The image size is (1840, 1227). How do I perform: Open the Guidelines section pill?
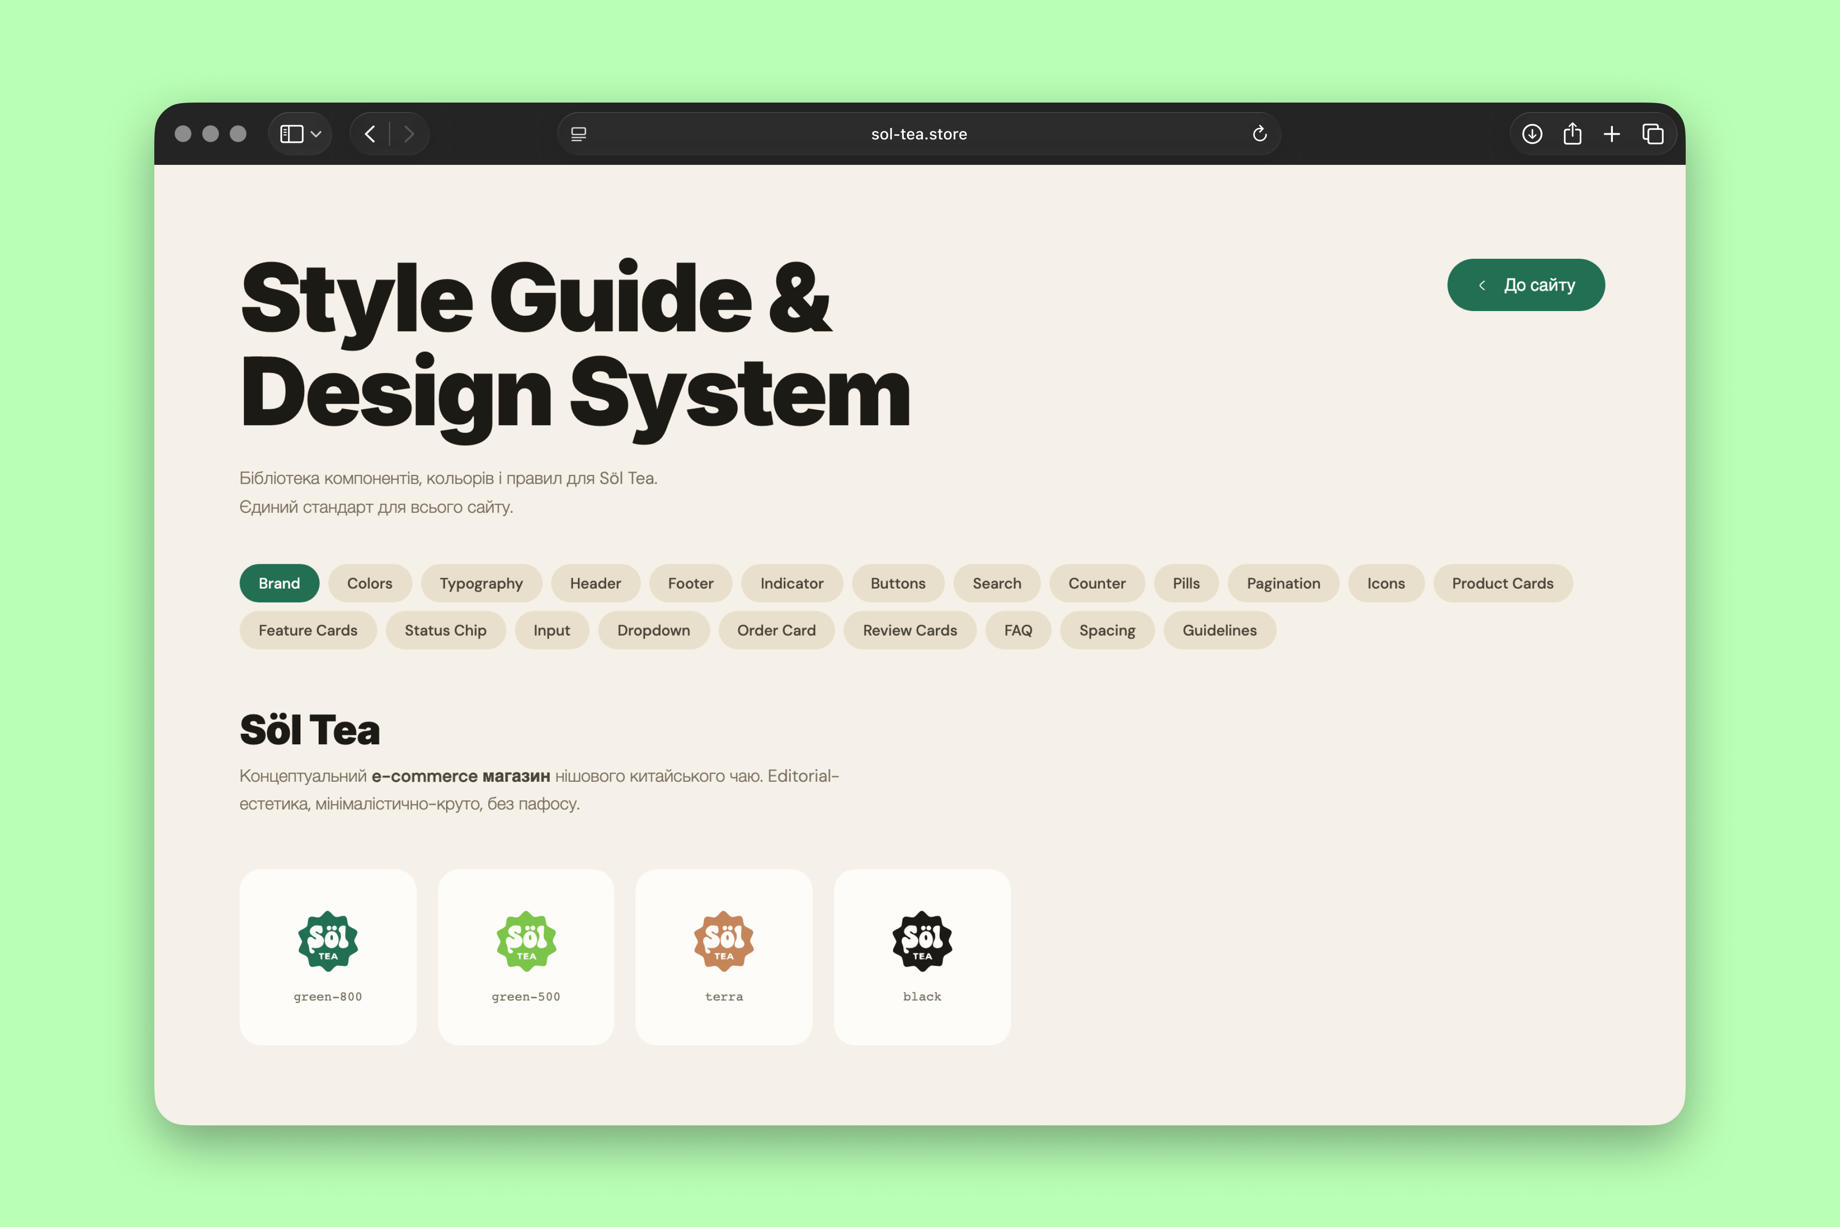tap(1219, 630)
